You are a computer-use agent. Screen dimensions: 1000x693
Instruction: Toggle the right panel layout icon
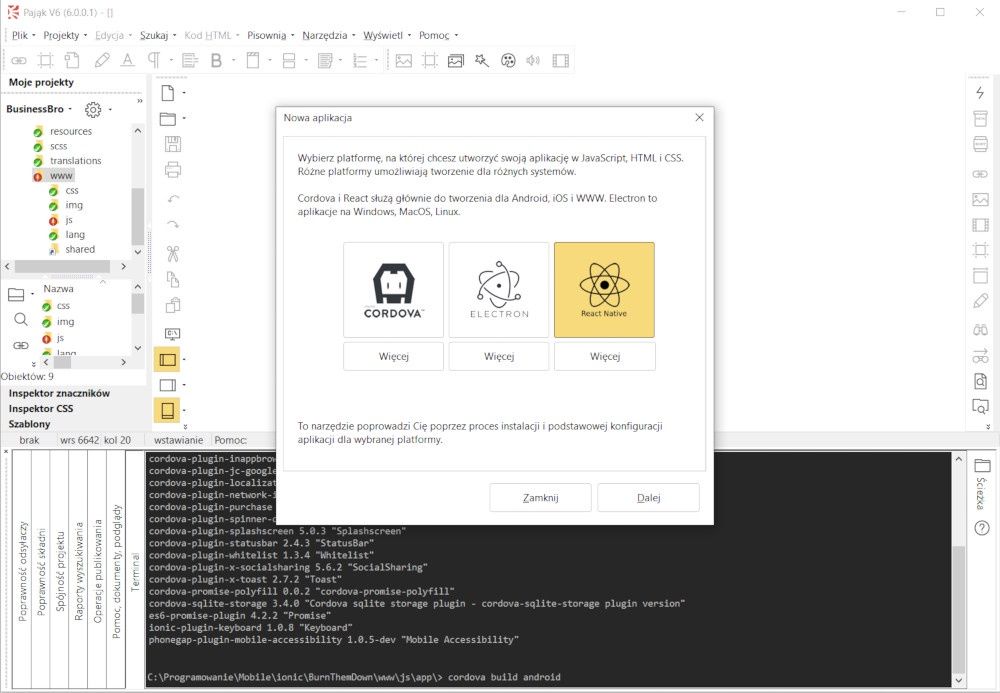tap(168, 385)
